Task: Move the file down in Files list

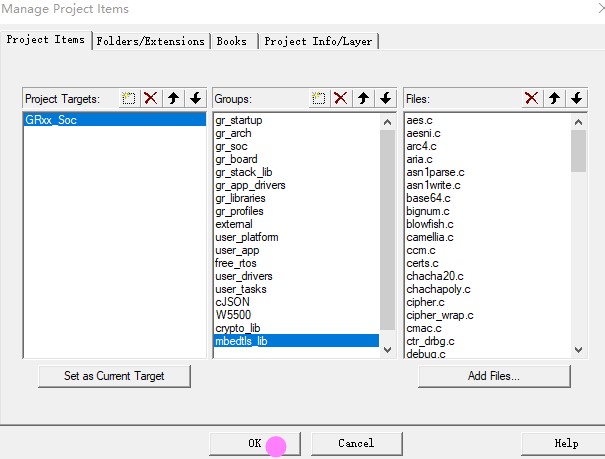Action: [x=576, y=98]
